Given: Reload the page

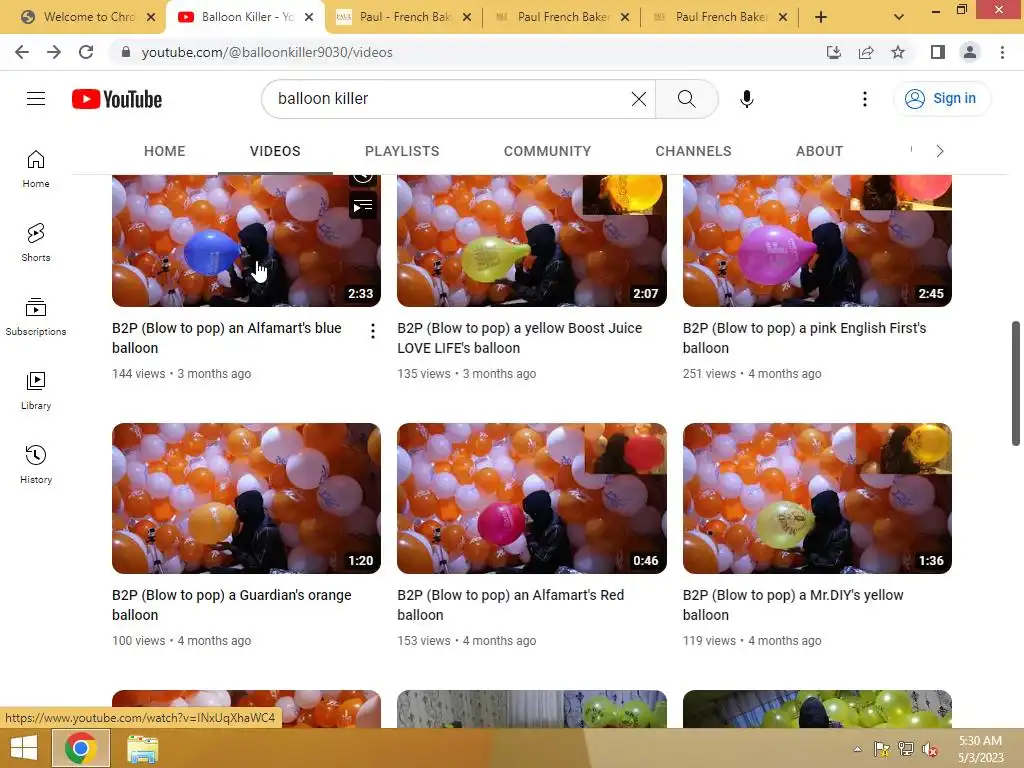Looking at the screenshot, I should 86,52.
